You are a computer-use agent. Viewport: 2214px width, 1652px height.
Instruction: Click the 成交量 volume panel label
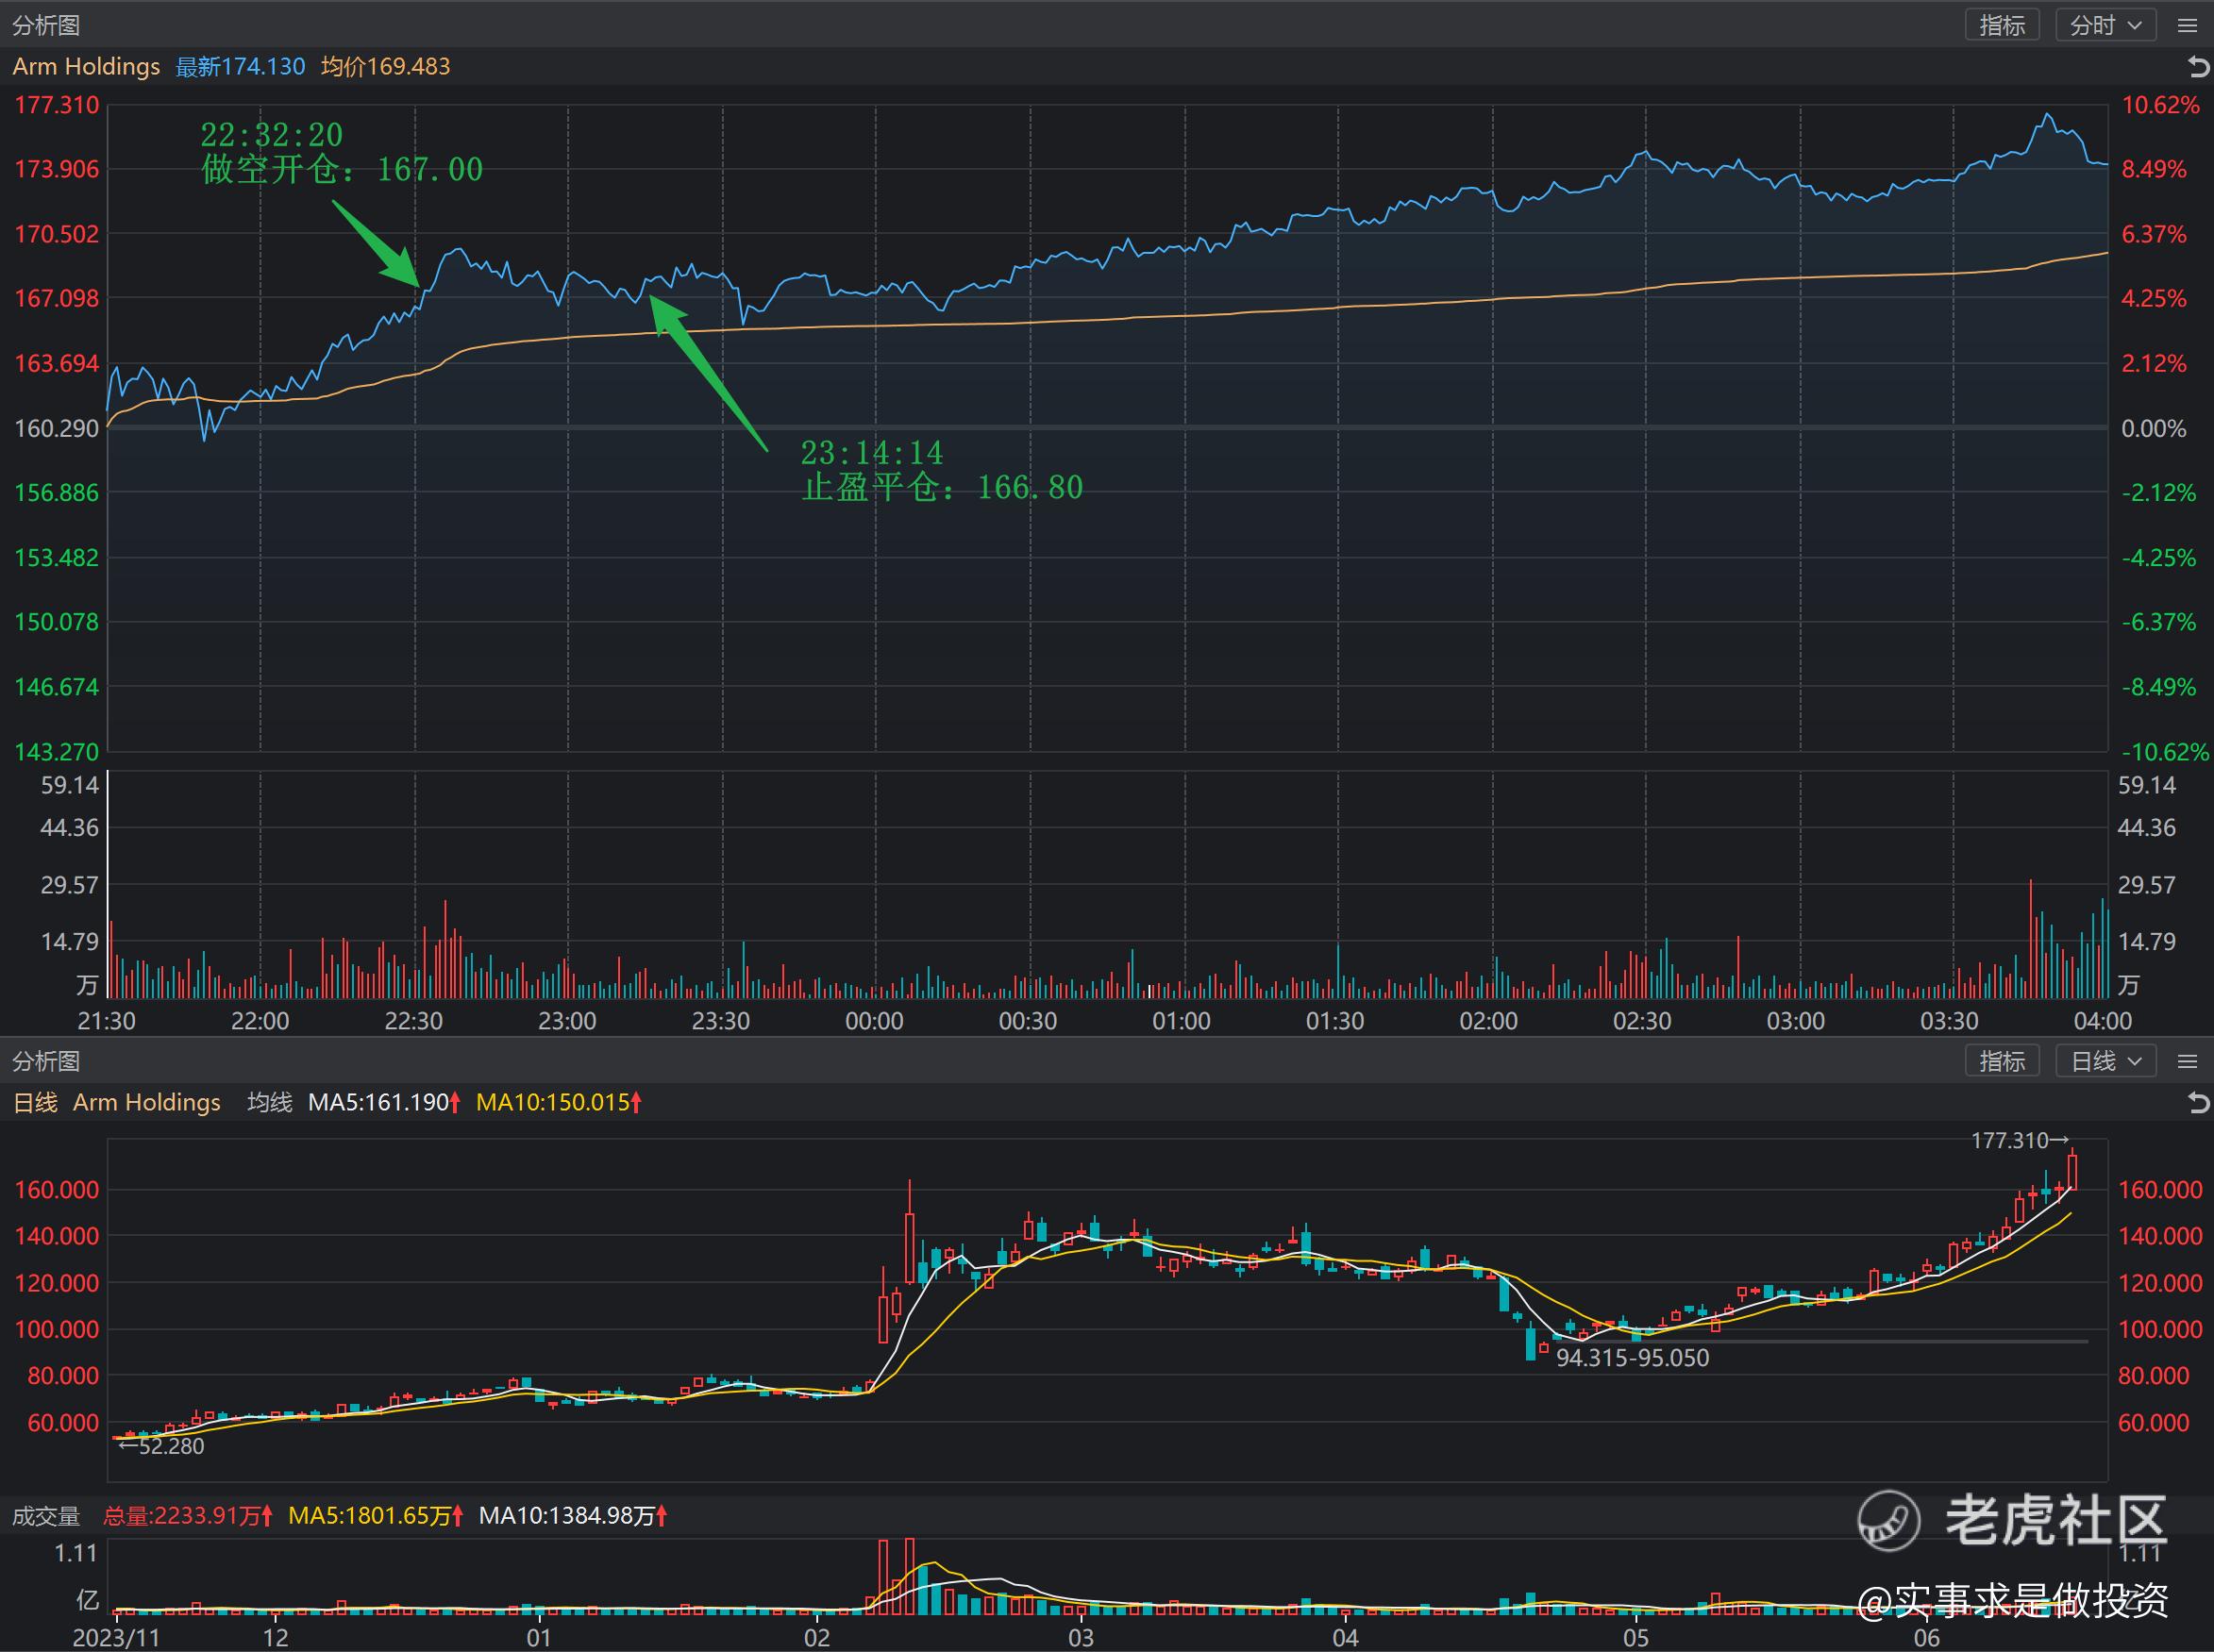tap(46, 1516)
